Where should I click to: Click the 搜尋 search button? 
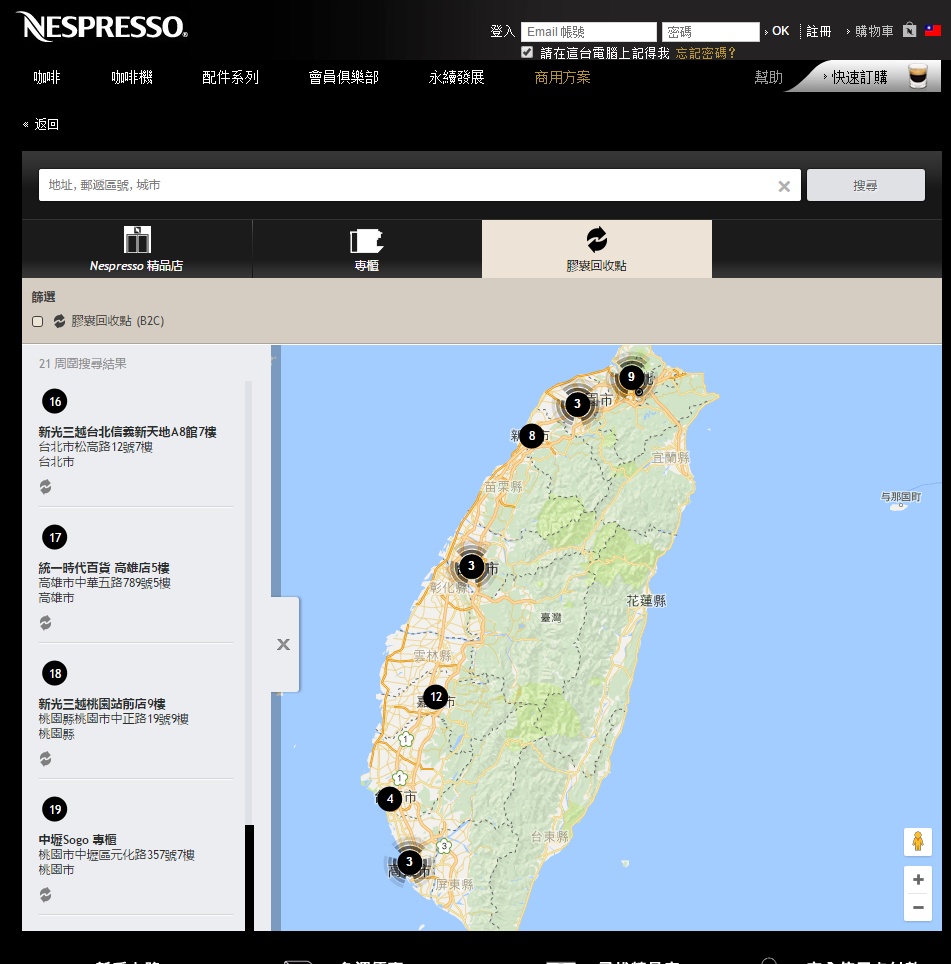pyautogui.click(x=866, y=185)
